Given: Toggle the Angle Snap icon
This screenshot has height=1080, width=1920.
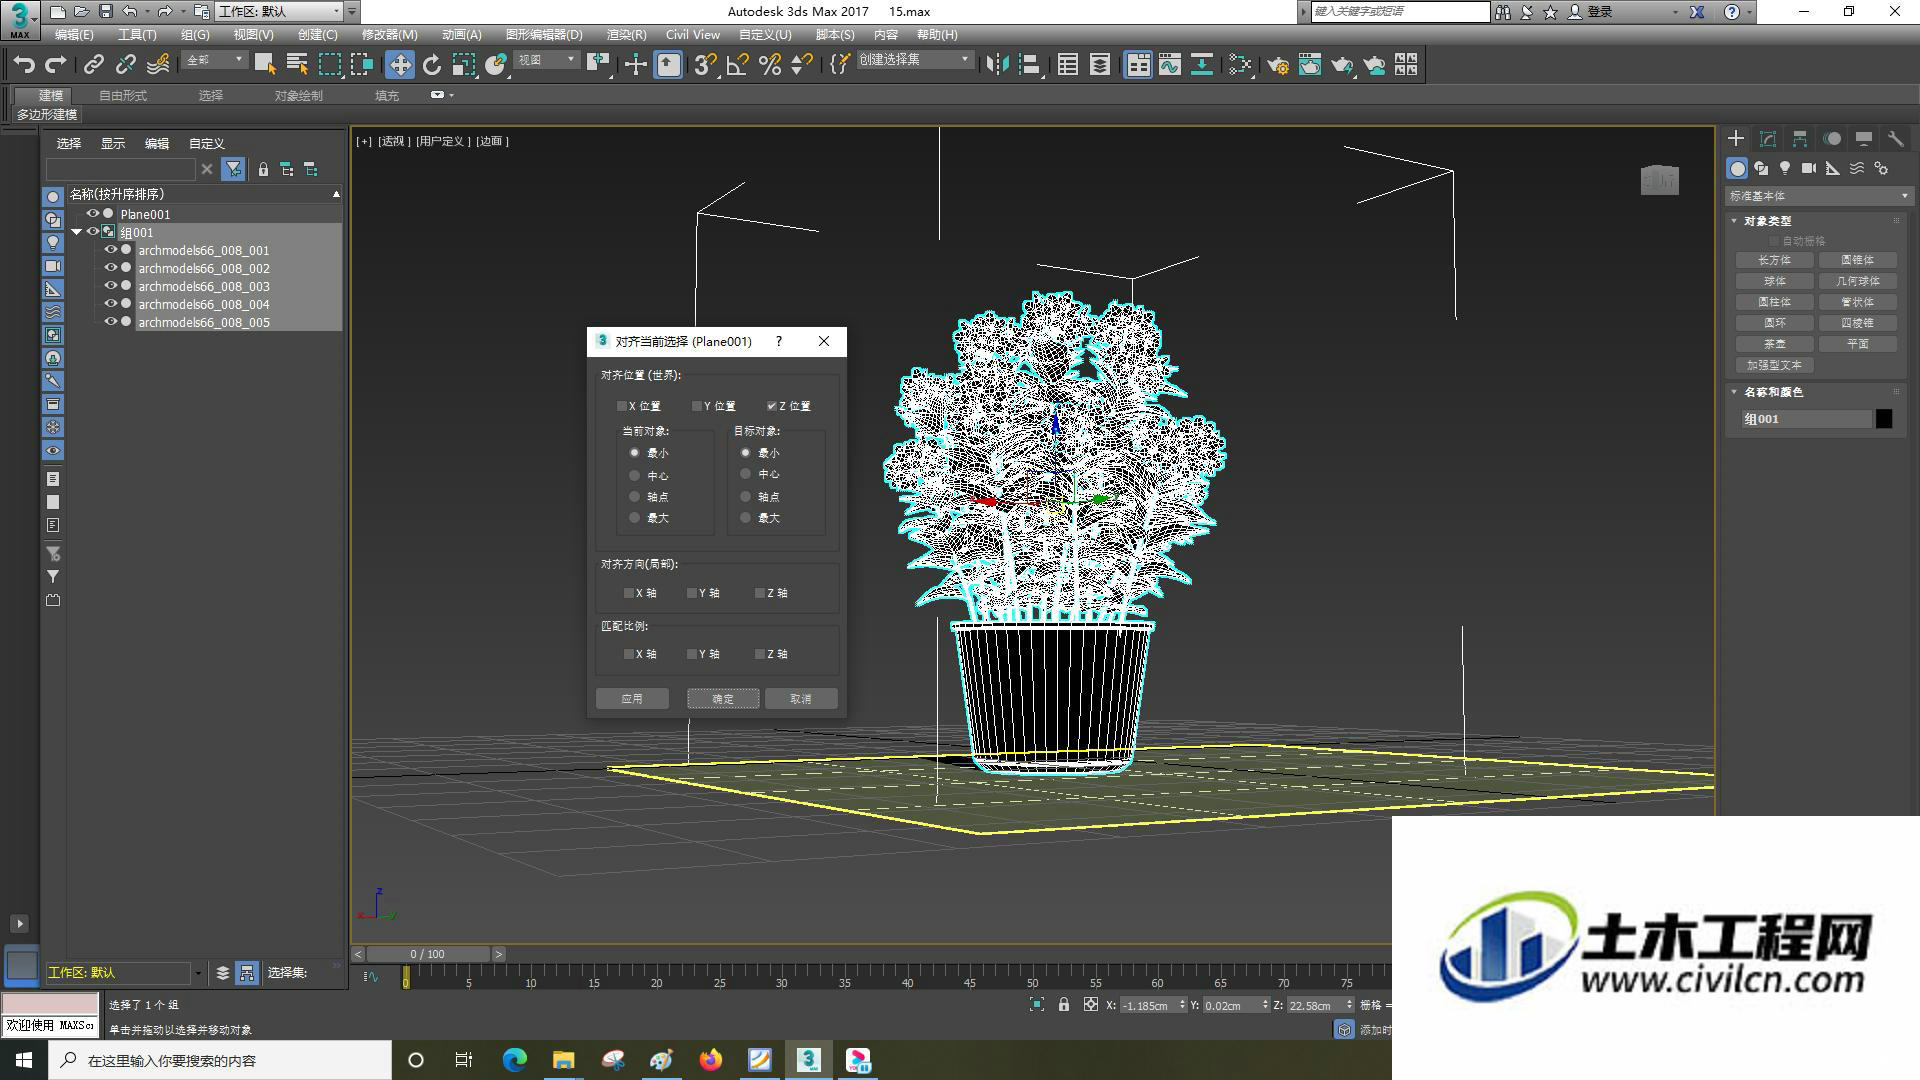Looking at the screenshot, I should point(738,65).
